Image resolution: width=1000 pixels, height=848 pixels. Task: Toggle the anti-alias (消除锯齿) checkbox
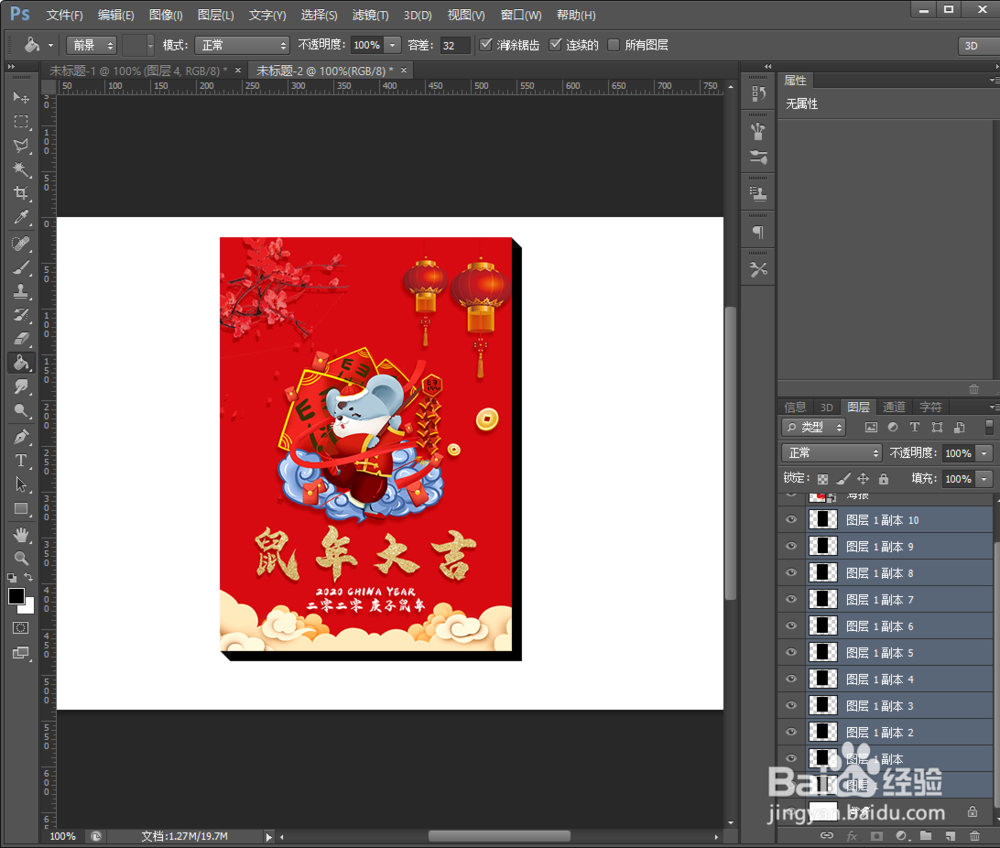[486, 45]
